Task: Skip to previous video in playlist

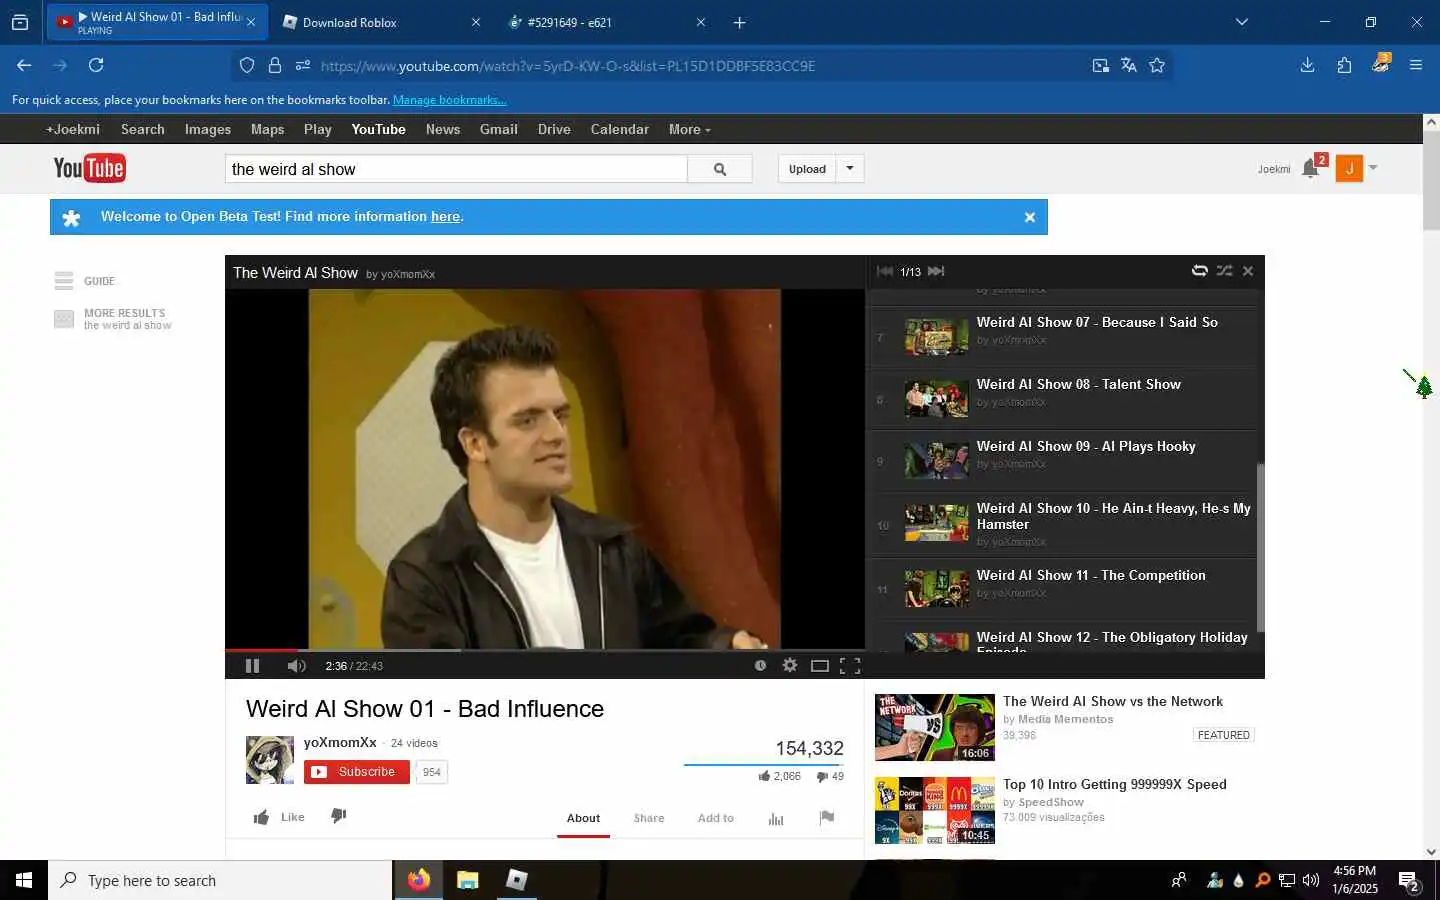Action: pyautogui.click(x=885, y=271)
